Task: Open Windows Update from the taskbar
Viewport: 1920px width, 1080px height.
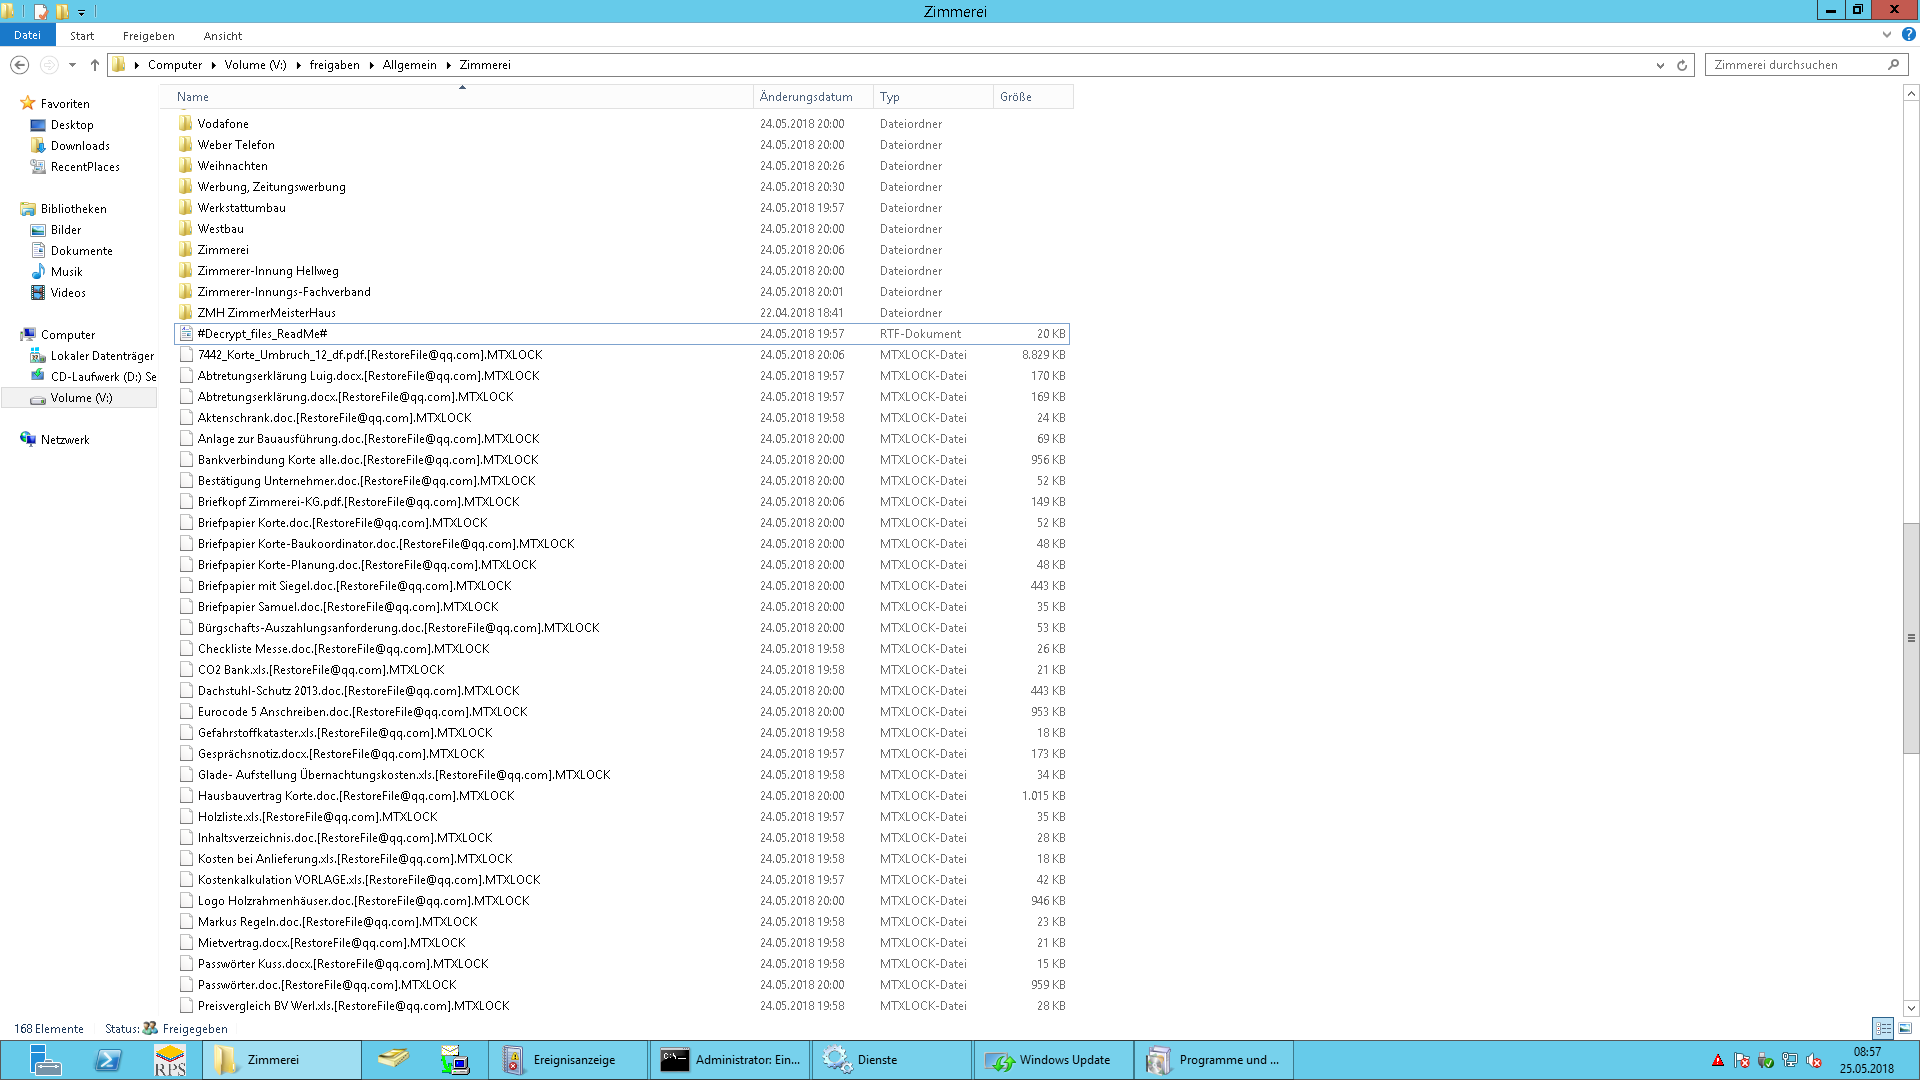Action: pyautogui.click(x=1054, y=1060)
